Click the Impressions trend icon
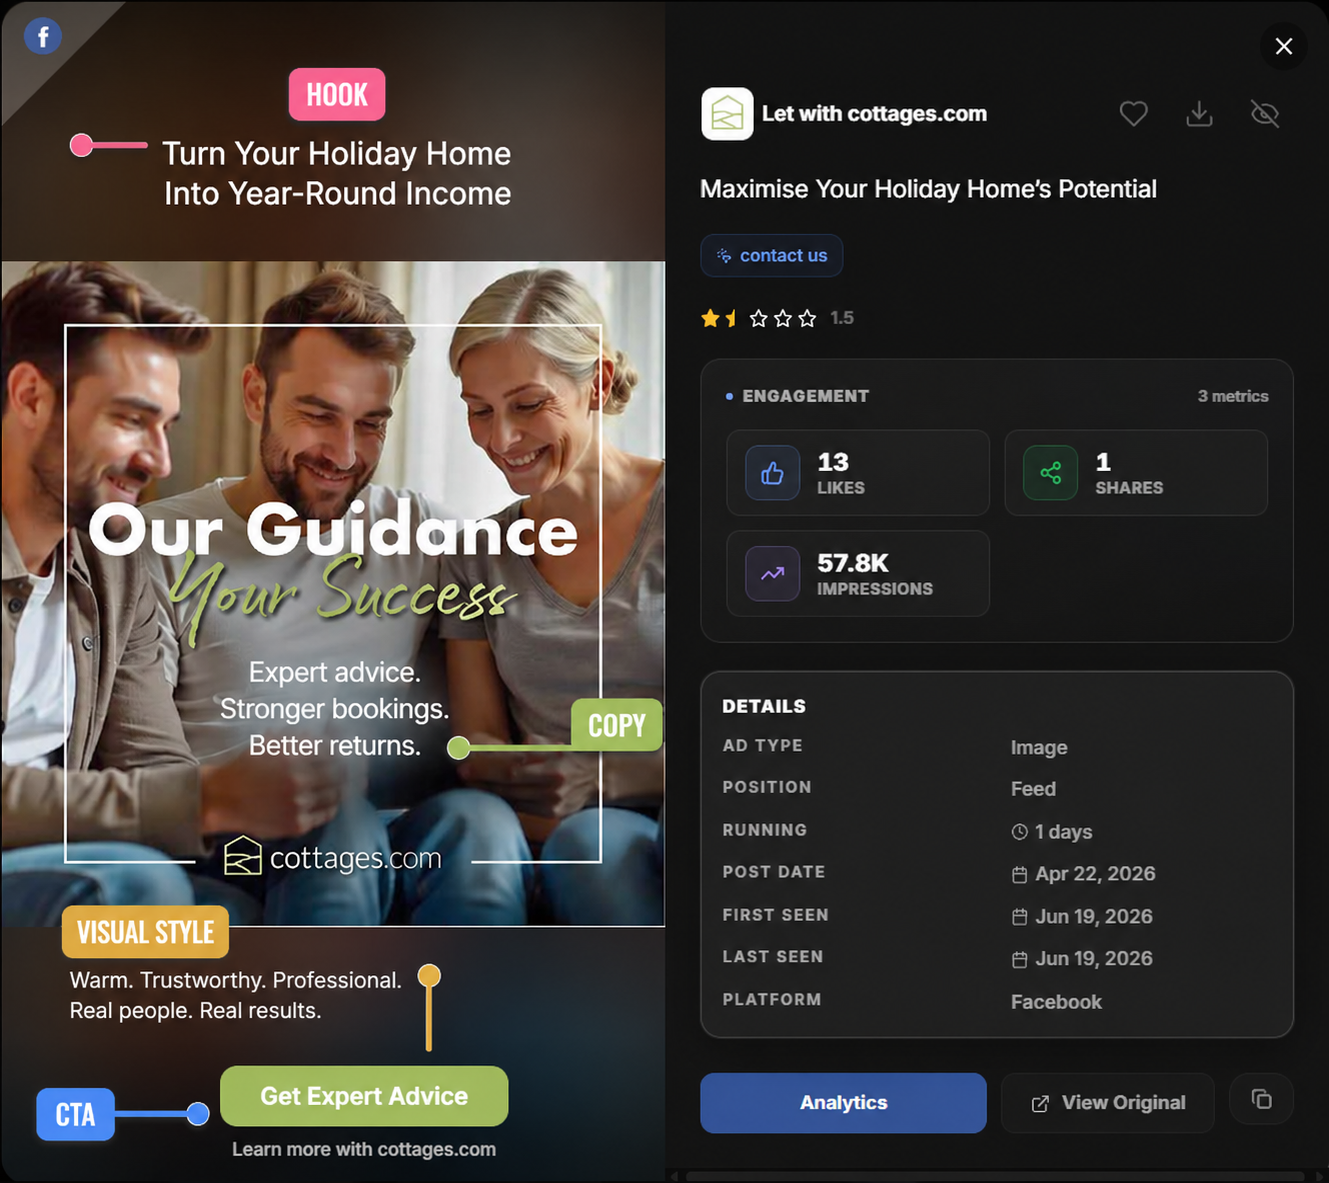The height and width of the screenshot is (1183, 1329). coord(772,574)
